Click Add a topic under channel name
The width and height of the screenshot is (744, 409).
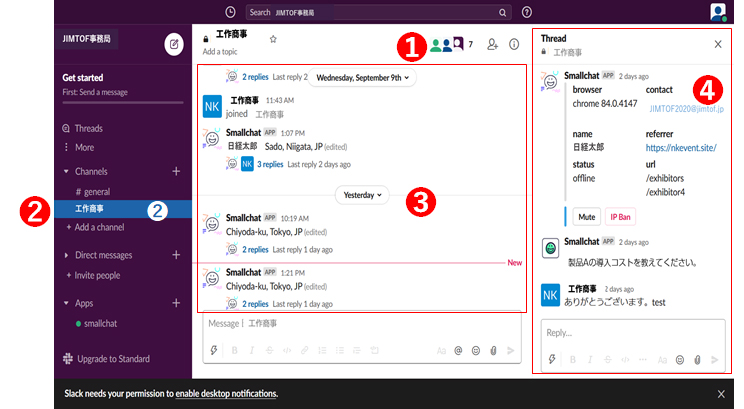click(220, 52)
